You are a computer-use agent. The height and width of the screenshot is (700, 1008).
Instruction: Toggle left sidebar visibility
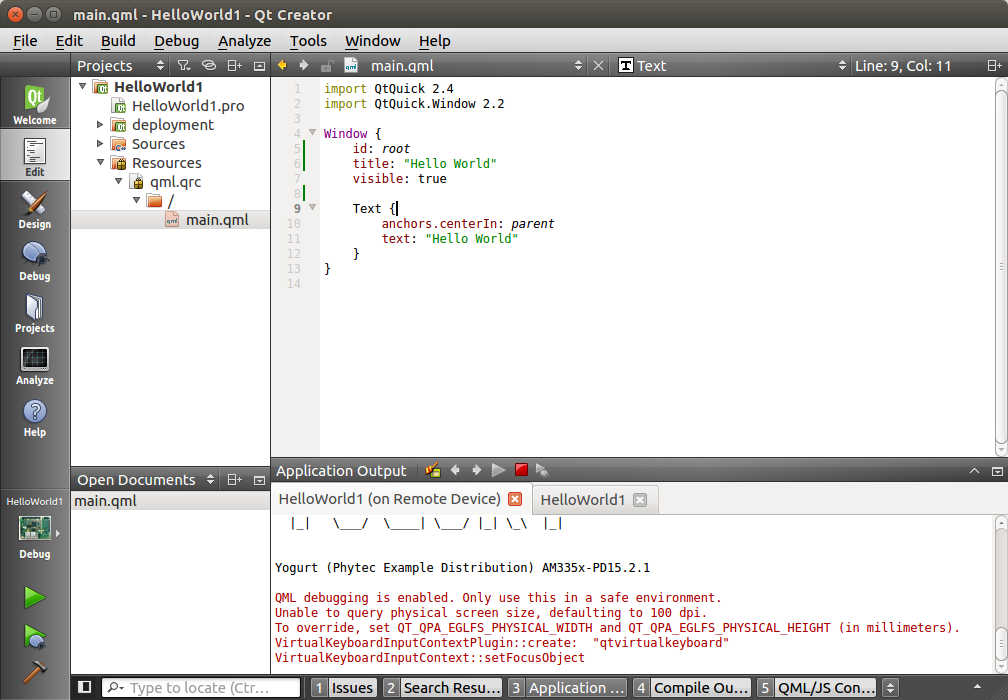click(x=84, y=687)
